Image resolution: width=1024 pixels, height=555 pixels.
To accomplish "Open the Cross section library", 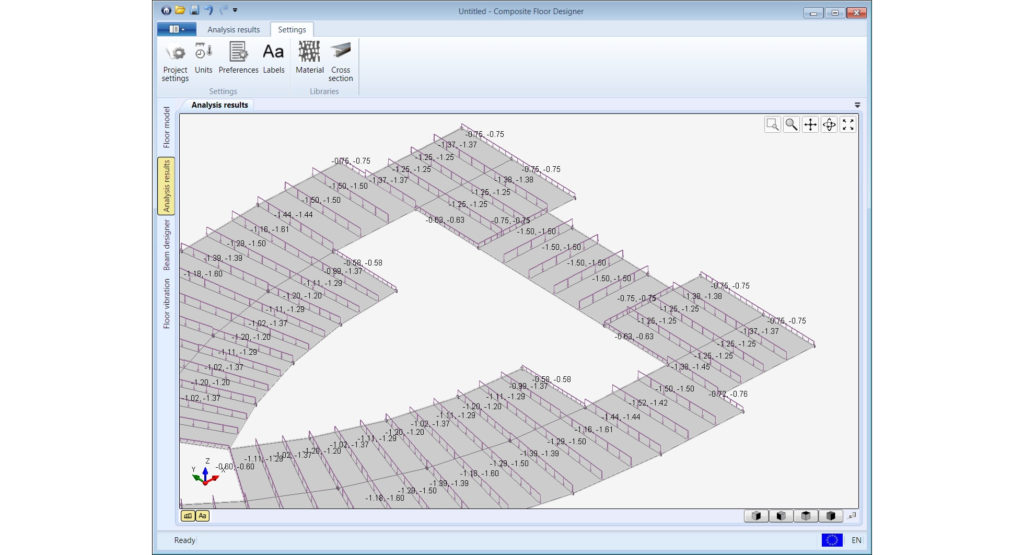I will point(340,61).
